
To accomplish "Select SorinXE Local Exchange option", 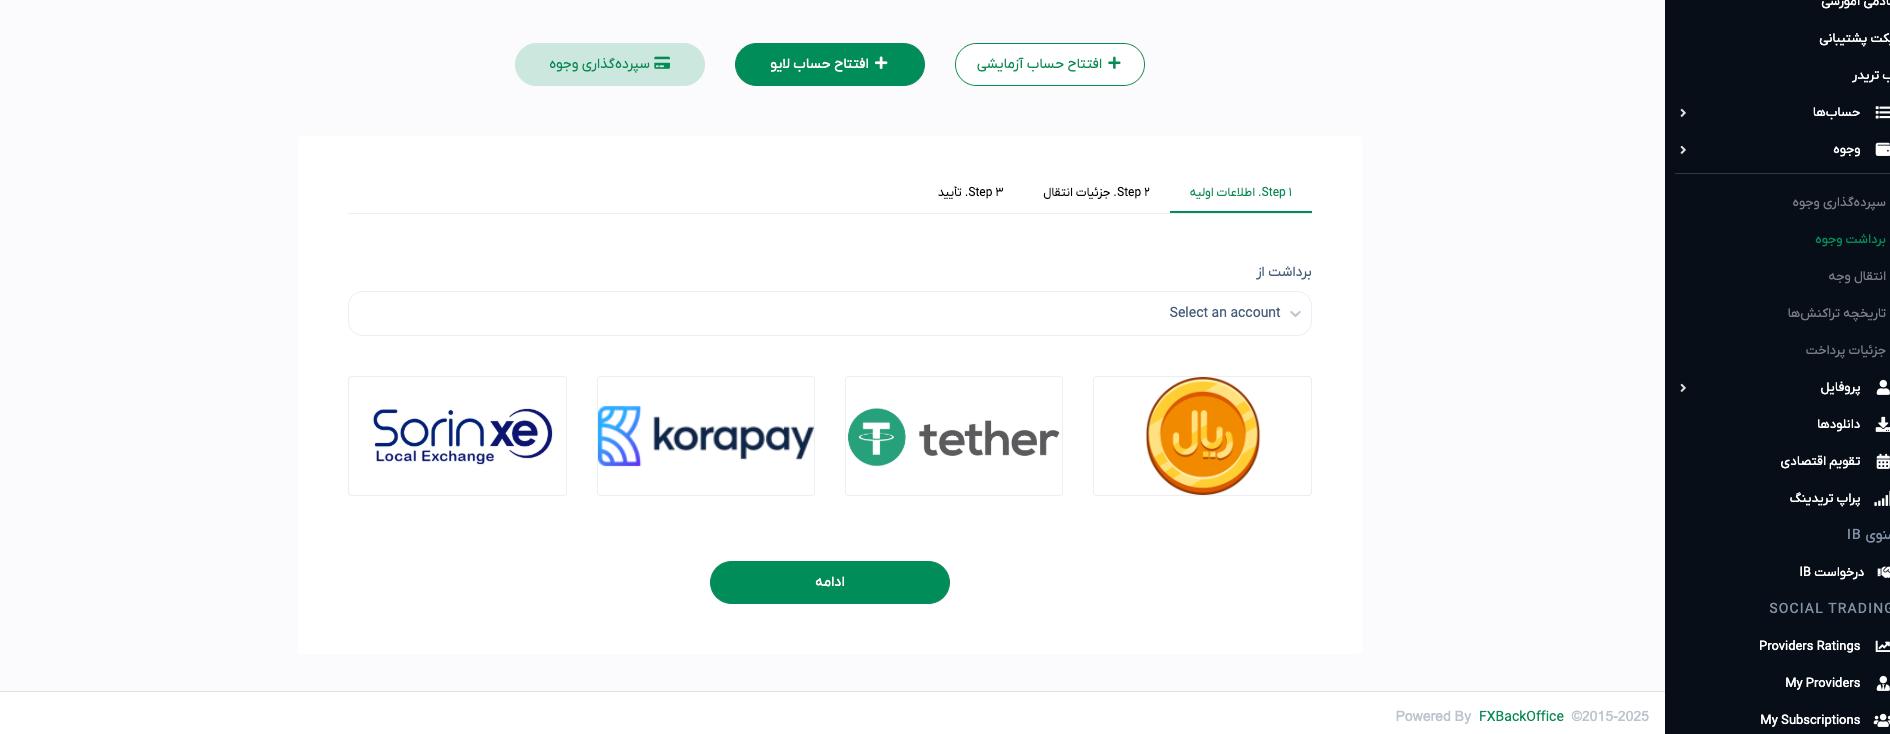I will tap(457, 436).
